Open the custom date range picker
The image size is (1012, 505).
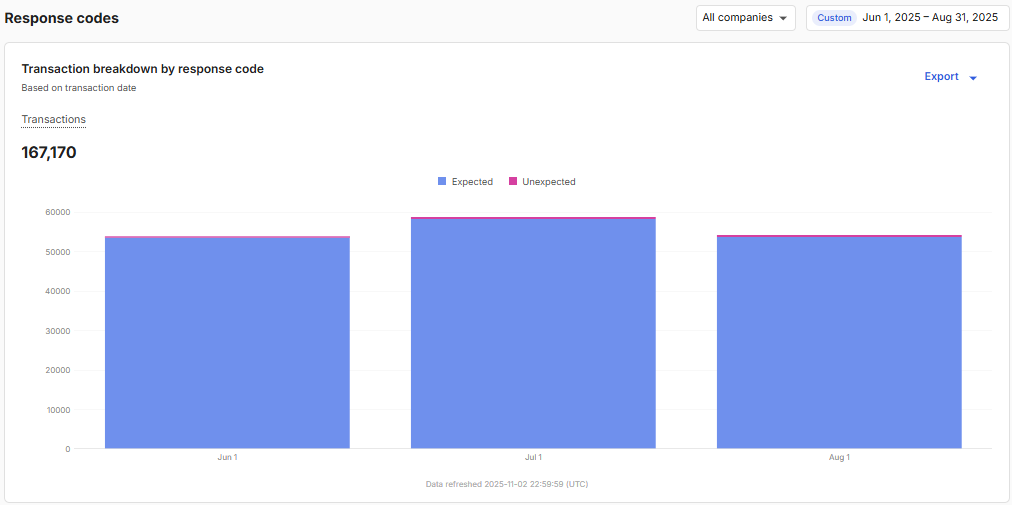tap(907, 18)
